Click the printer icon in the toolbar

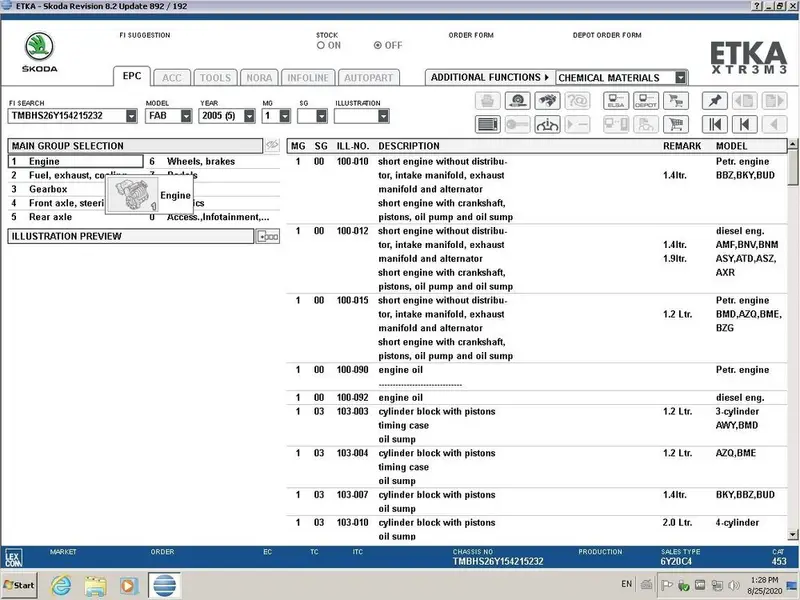(487, 101)
